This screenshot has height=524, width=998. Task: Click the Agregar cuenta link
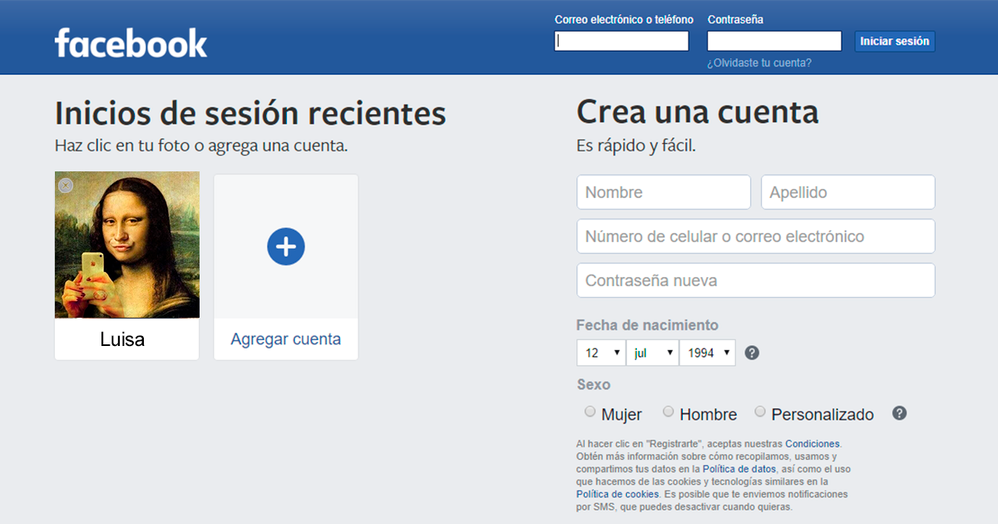(x=286, y=339)
